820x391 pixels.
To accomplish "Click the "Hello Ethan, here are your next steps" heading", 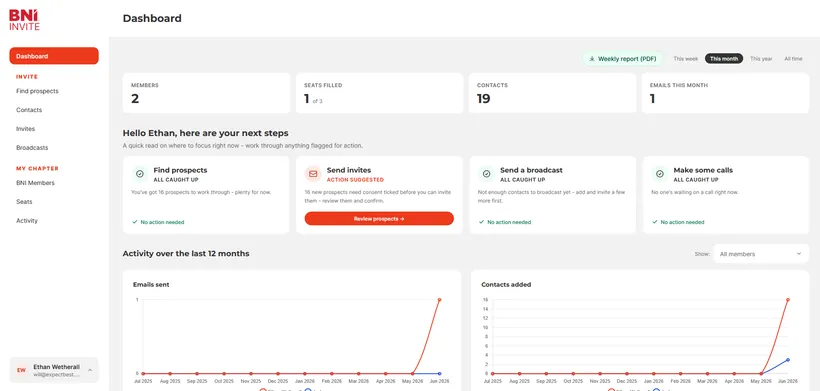I will click(206, 133).
